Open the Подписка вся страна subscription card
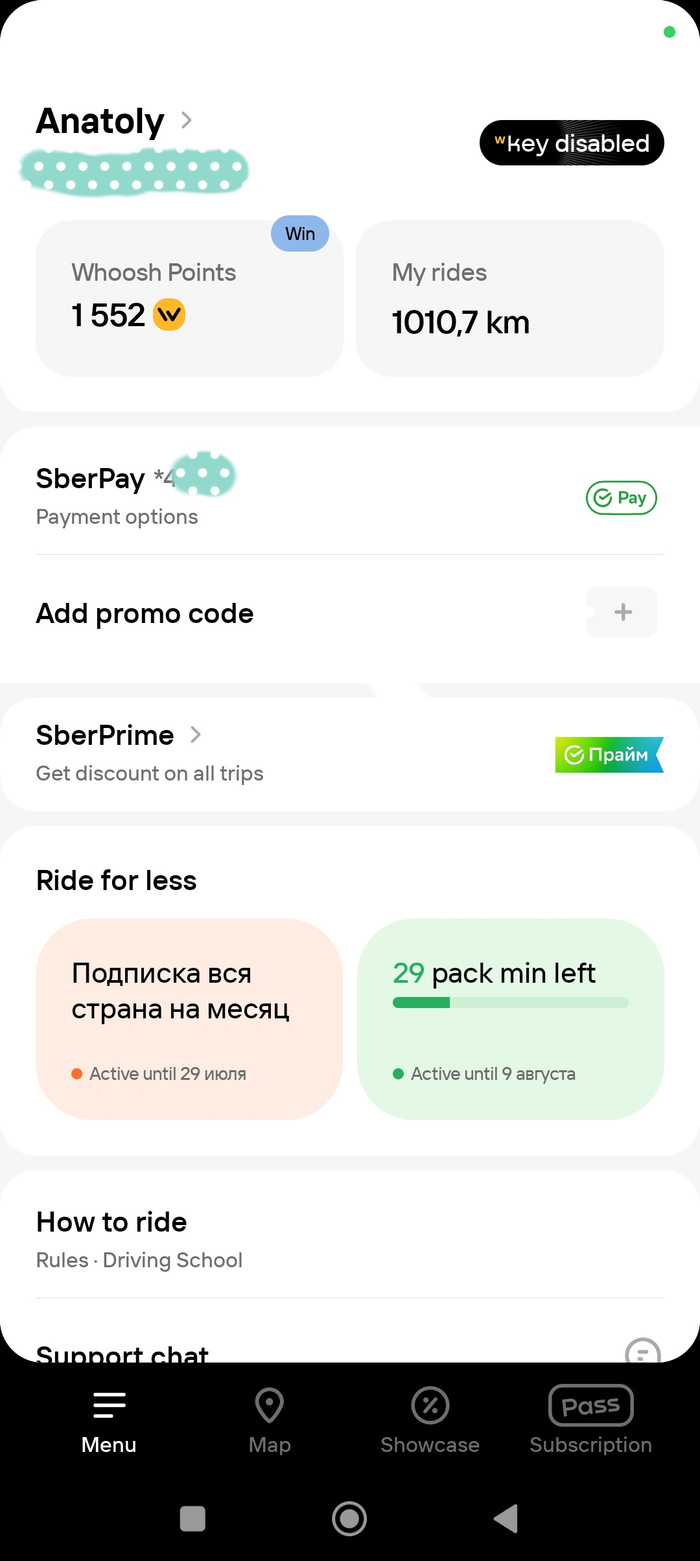700x1561 pixels. [189, 1018]
